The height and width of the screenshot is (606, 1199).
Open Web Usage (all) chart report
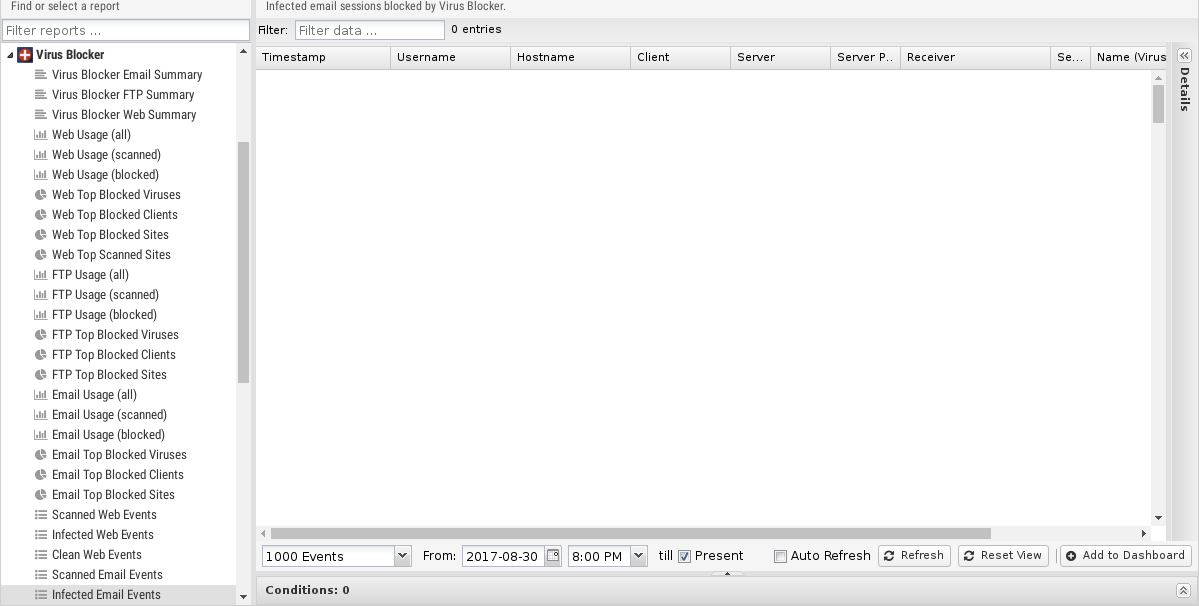point(91,135)
